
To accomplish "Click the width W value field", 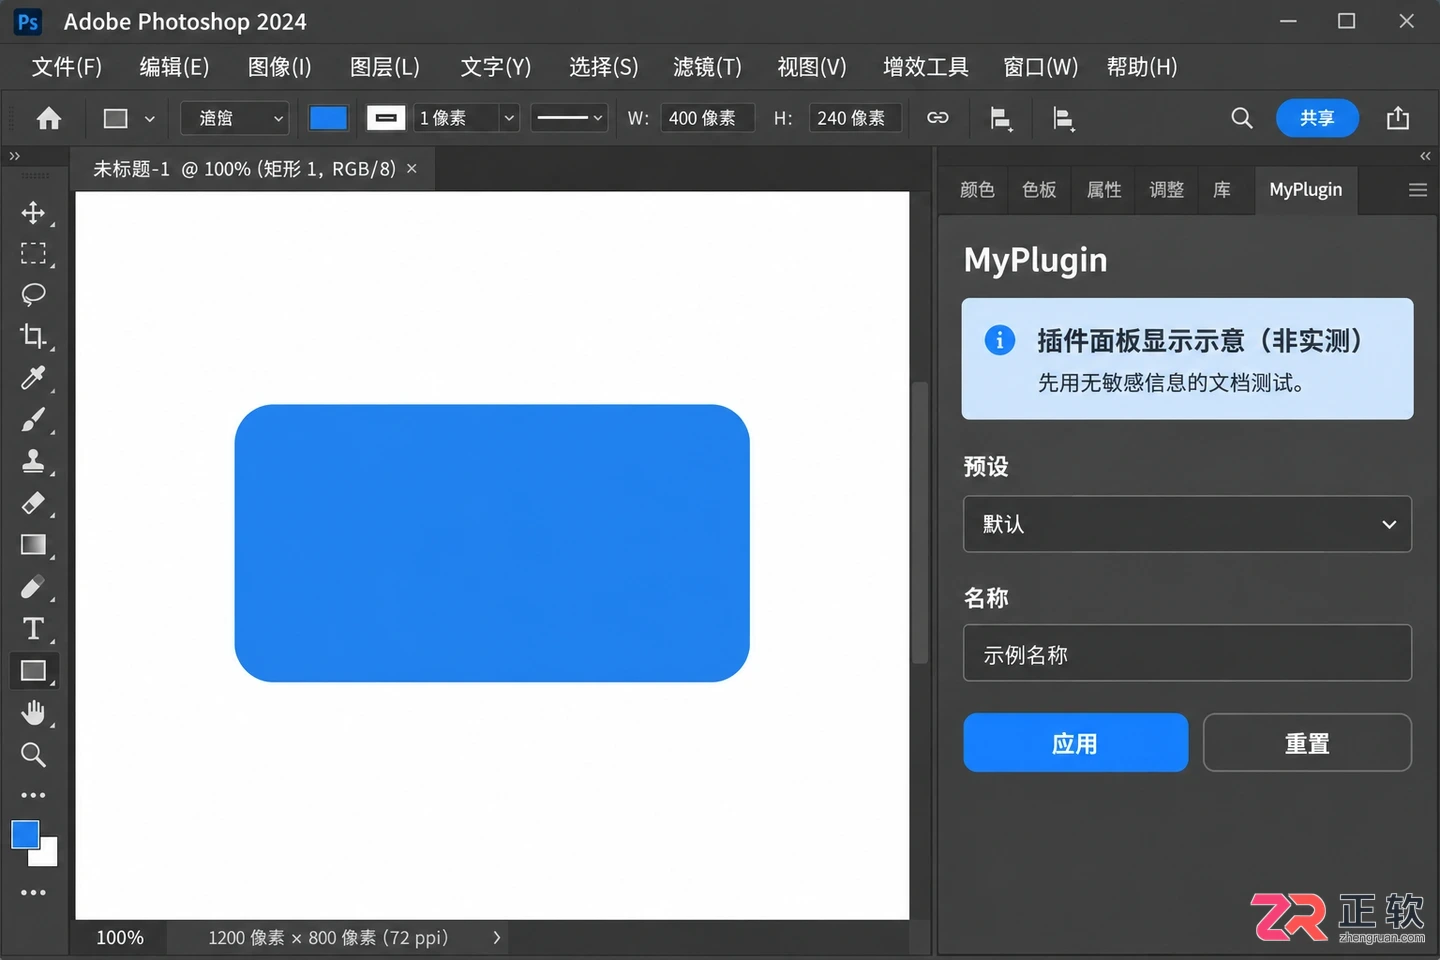I will pyautogui.click(x=707, y=118).
